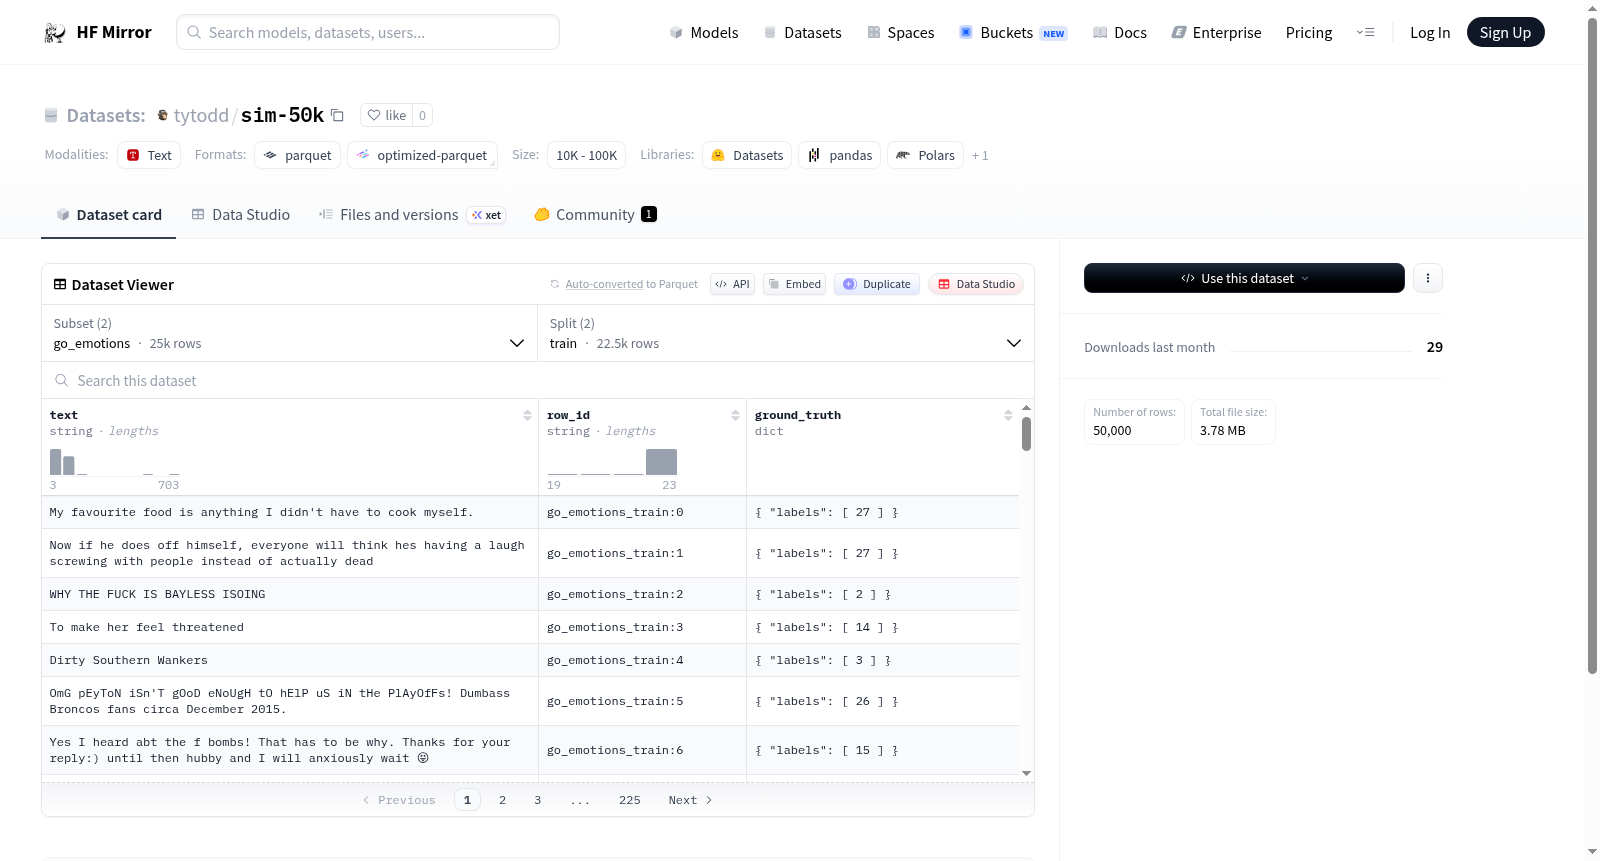Viewport: 1600px width, 861px height.
Task: Click the Log In link
Action: 1430,33
